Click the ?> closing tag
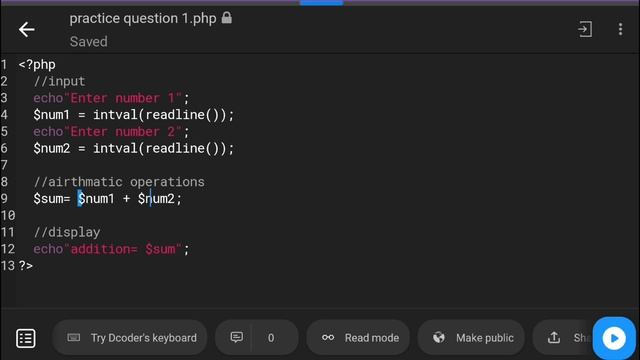Screen dimensions: 640x360 [x=26, y=266]
